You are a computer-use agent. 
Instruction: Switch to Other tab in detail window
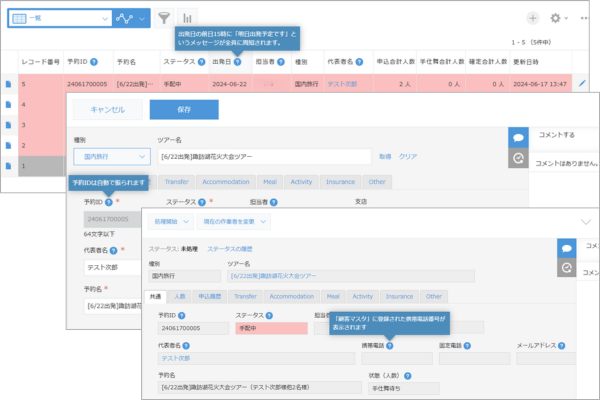click(x=434, y=297)
